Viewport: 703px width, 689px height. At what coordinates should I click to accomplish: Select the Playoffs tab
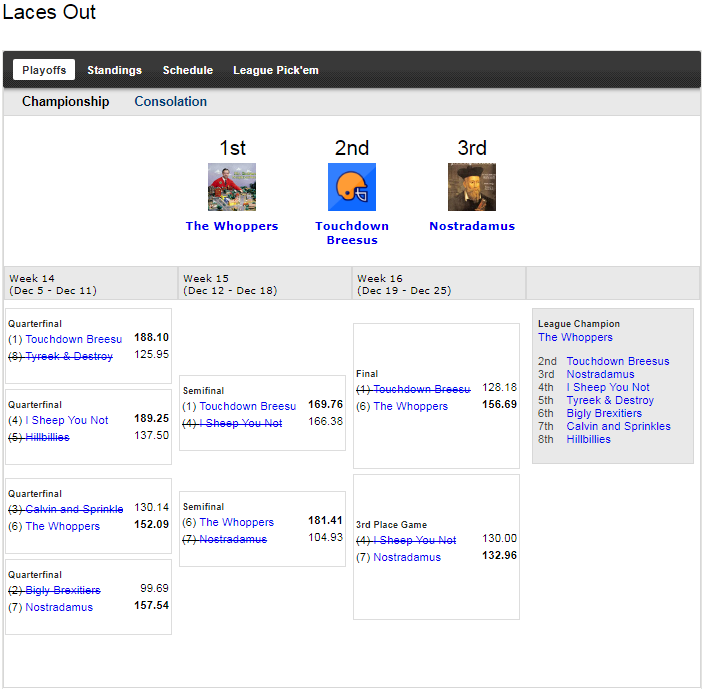[x=44, y=70]
